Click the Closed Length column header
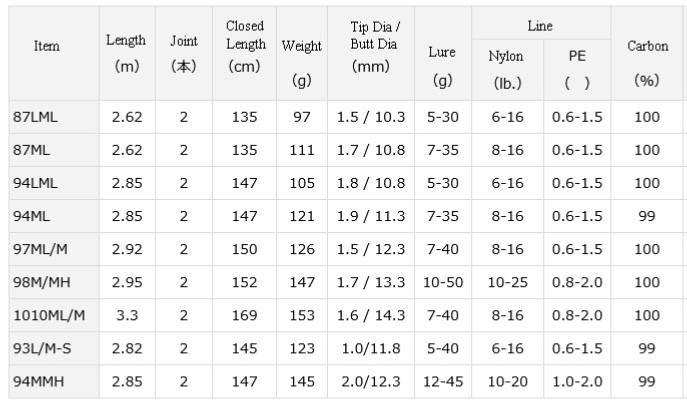The image size is (687, 403). (x=244, y=53)
